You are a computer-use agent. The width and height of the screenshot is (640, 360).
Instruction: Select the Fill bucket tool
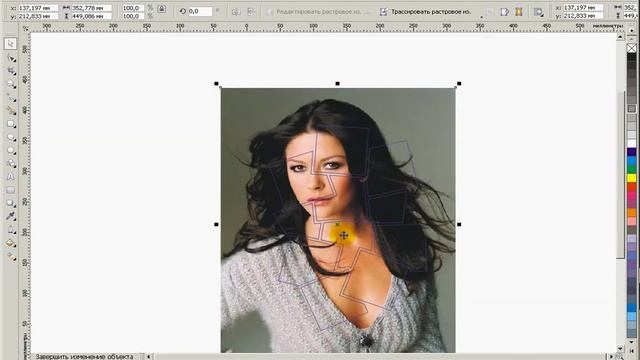[x=11, y=243]
